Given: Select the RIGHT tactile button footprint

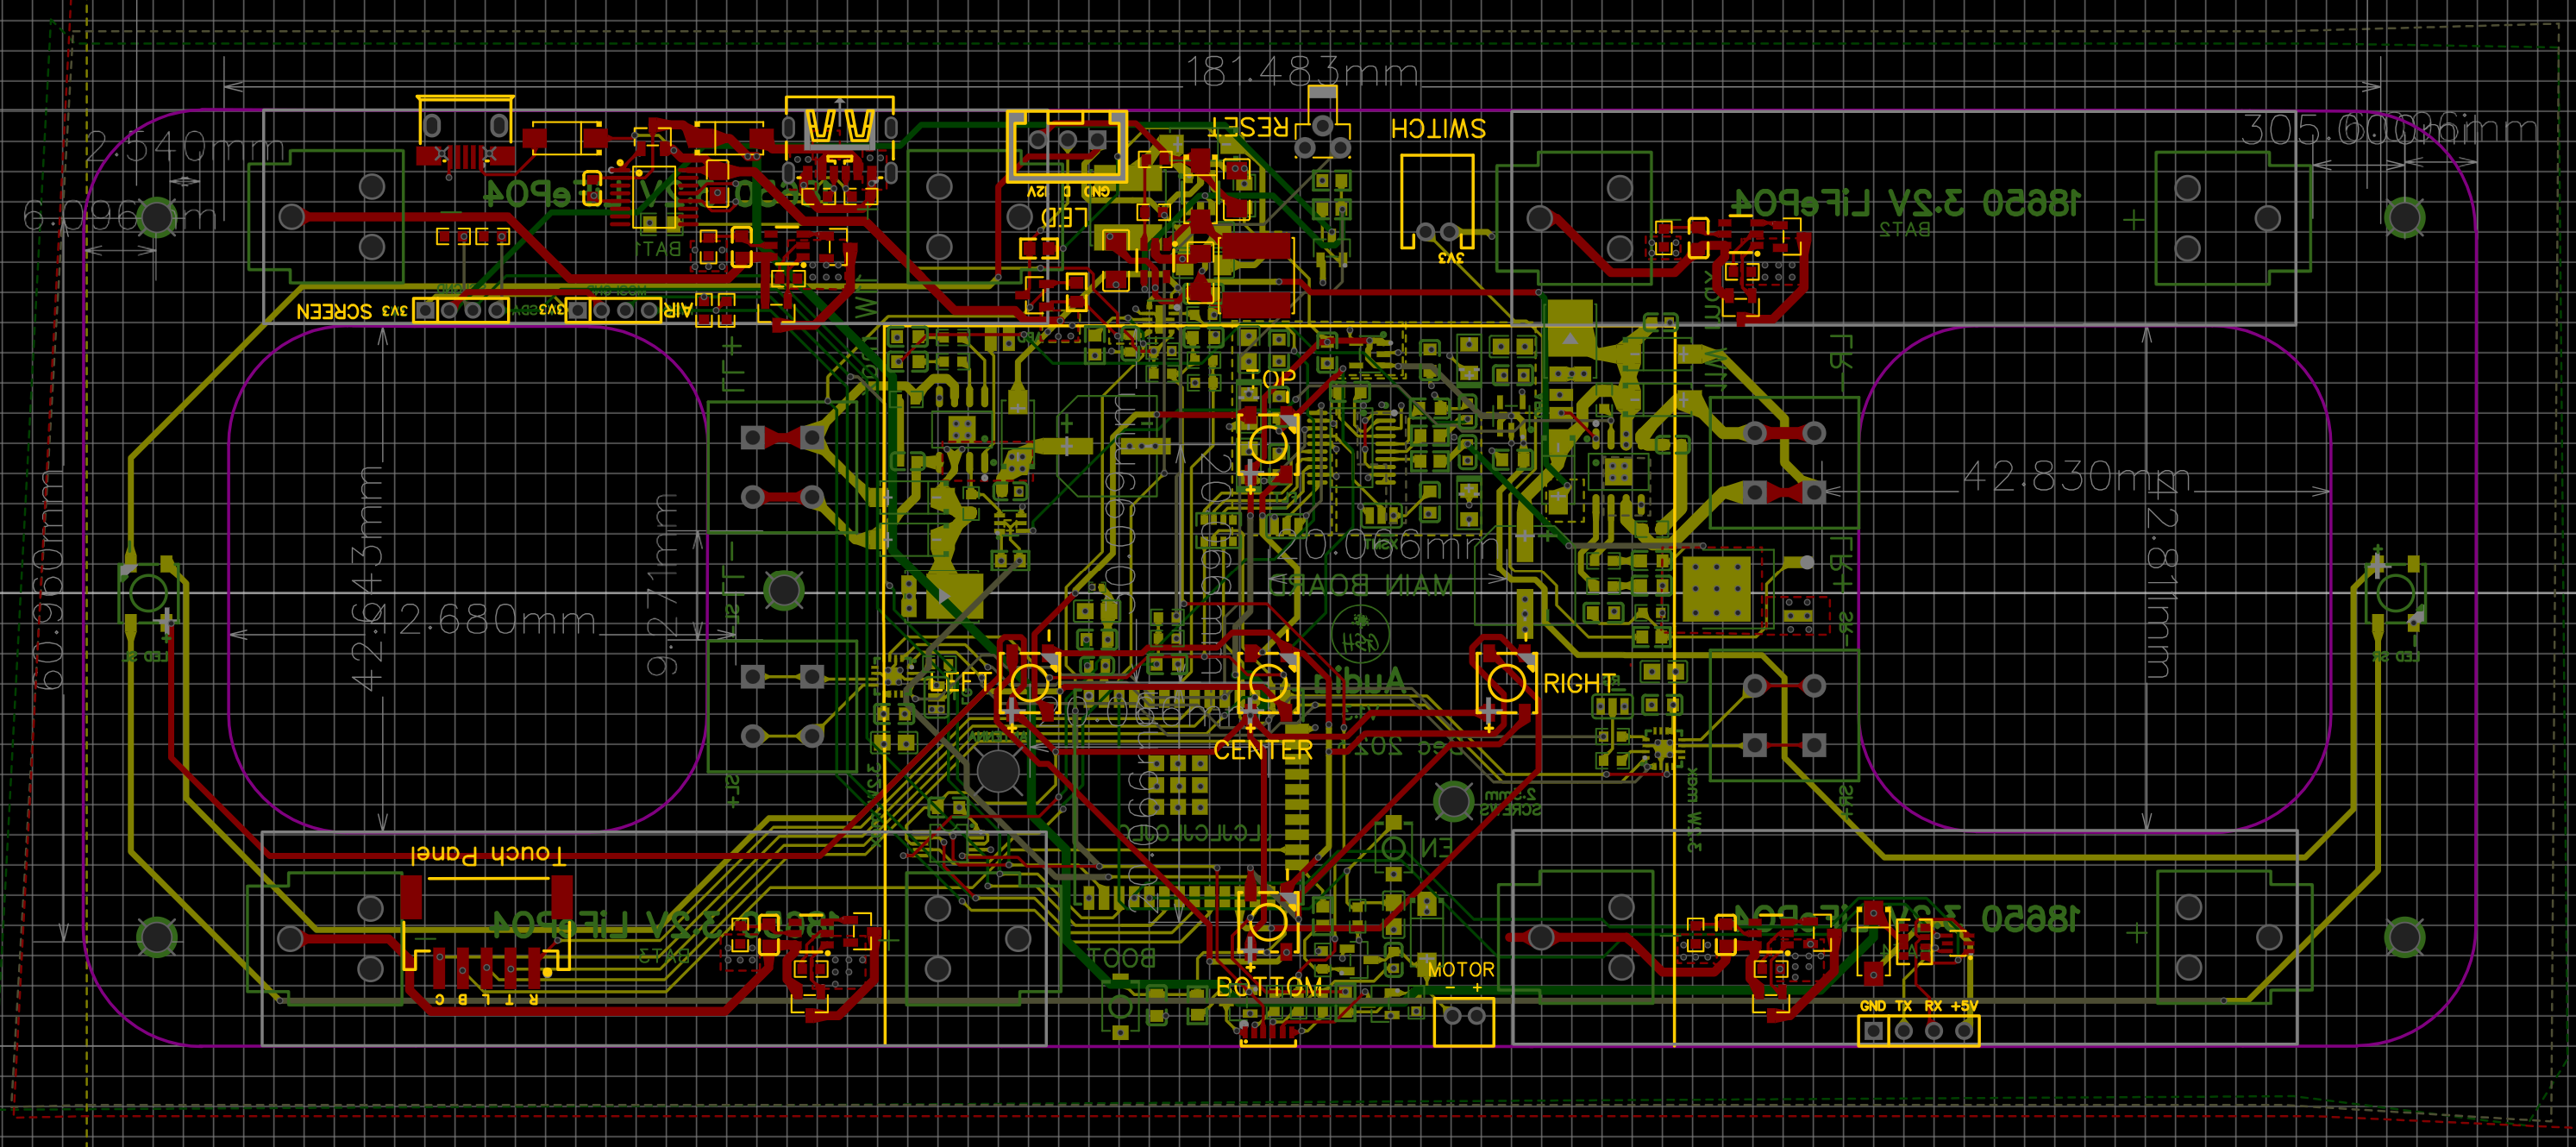Looking at the screenshot, I should coord(1507,684).
